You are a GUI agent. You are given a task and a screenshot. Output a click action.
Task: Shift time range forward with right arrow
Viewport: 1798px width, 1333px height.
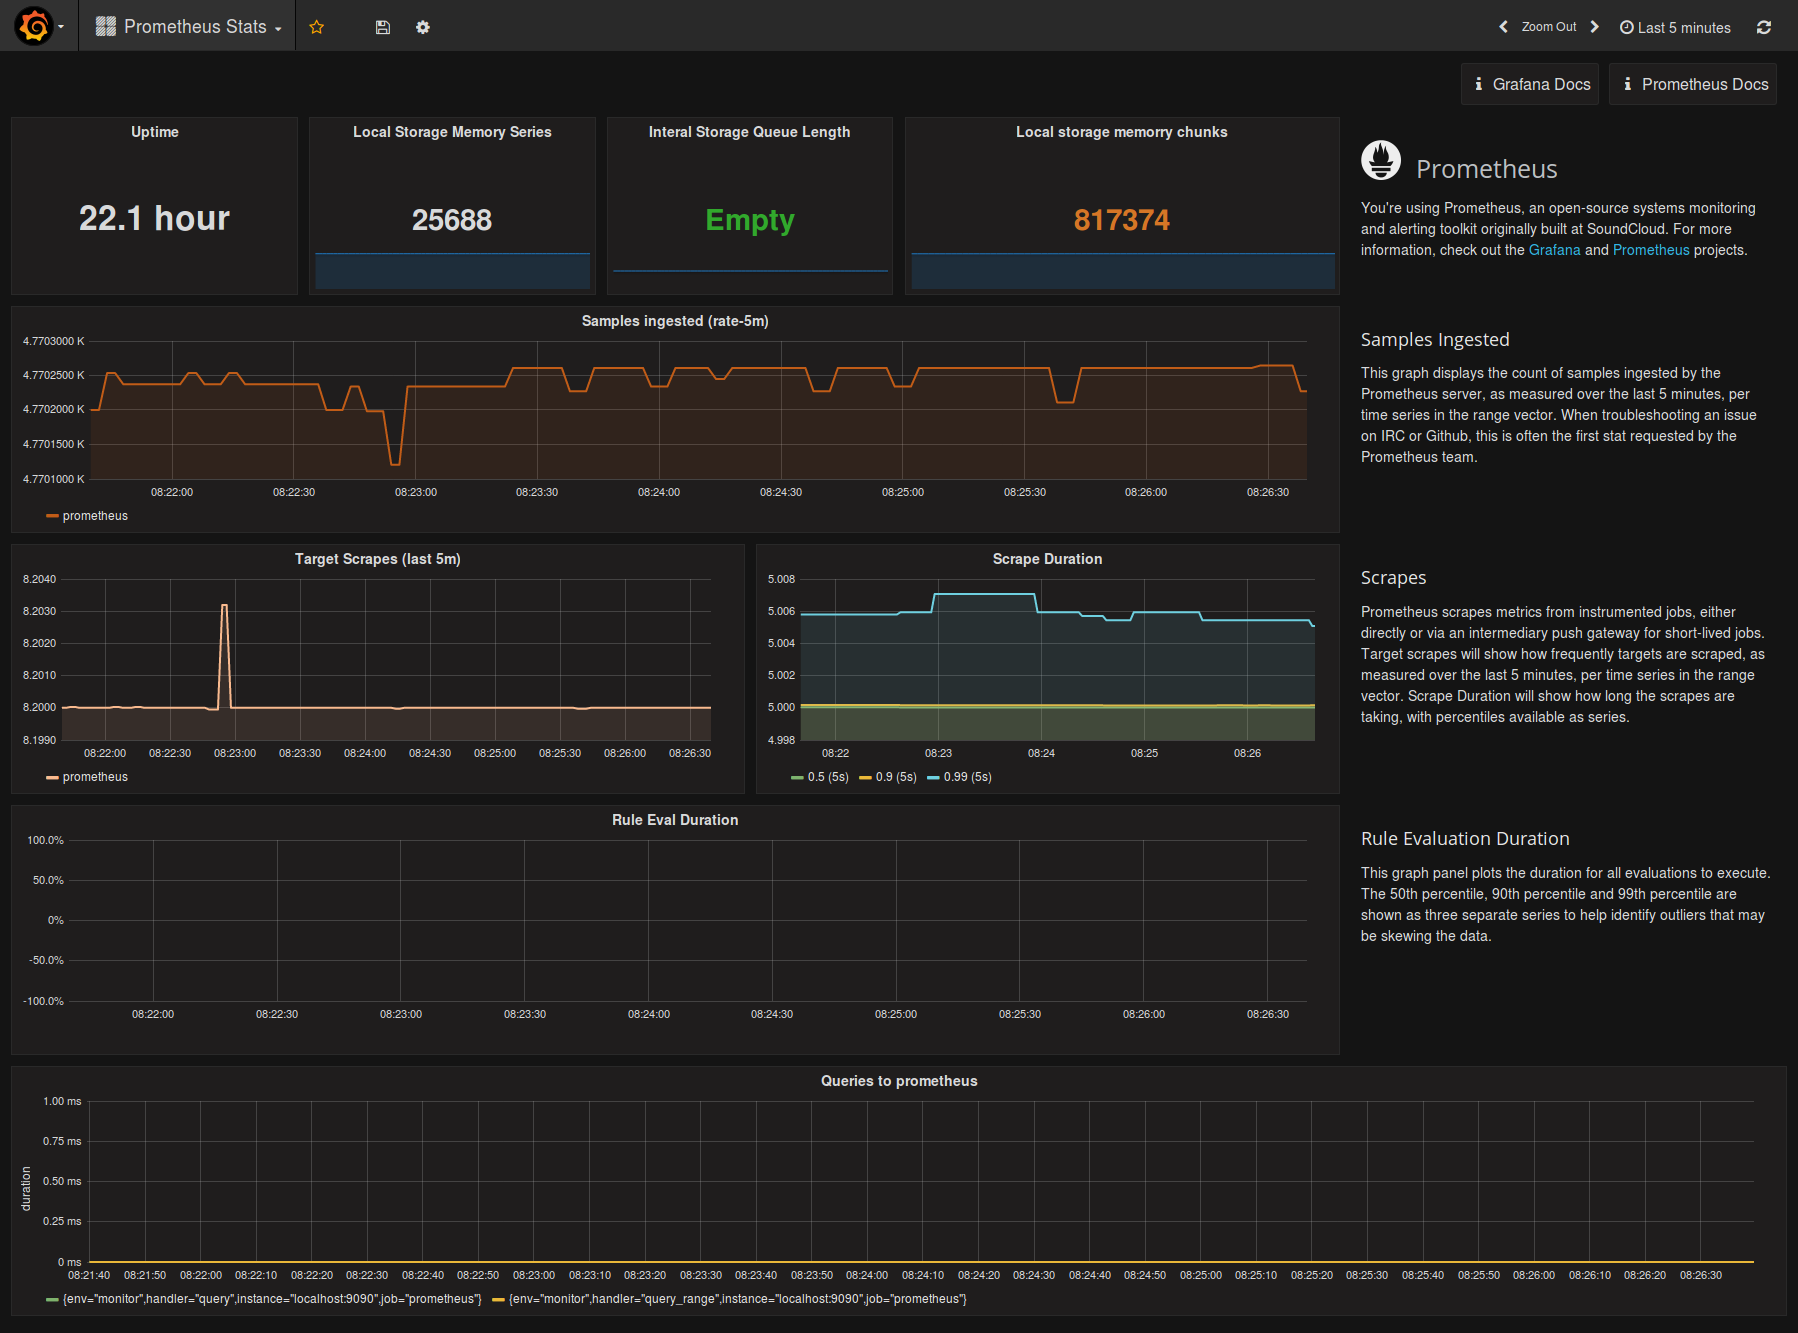(1595, 27)
